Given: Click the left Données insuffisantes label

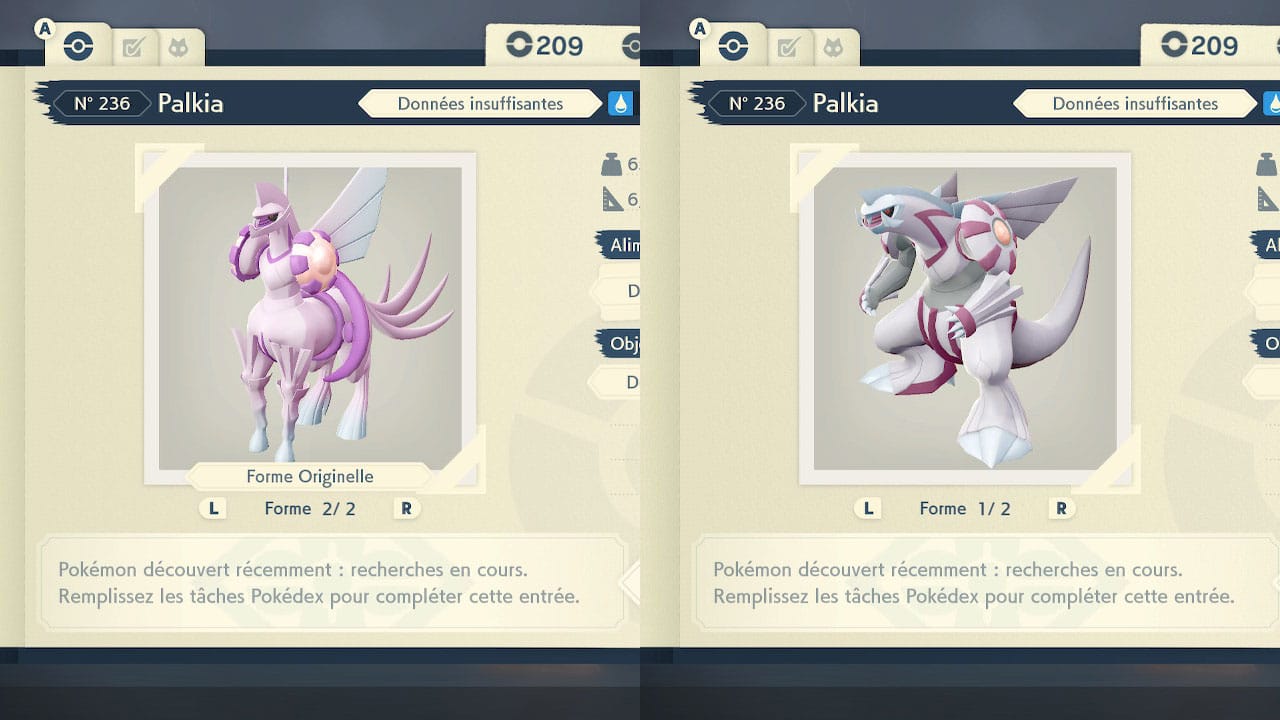Looking at the screenshot, I should pyautogui.click(x=480, y=103).
